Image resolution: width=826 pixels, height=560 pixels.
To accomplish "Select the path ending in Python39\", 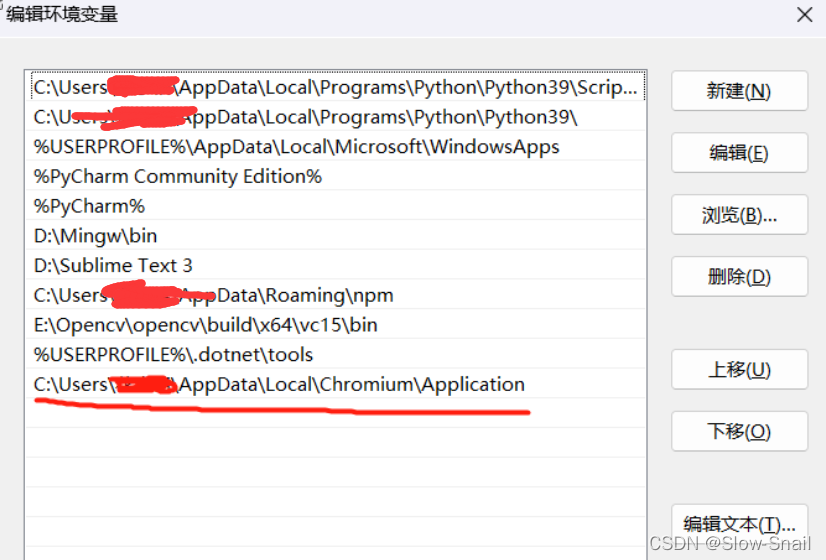I will [x=336, y=116].
